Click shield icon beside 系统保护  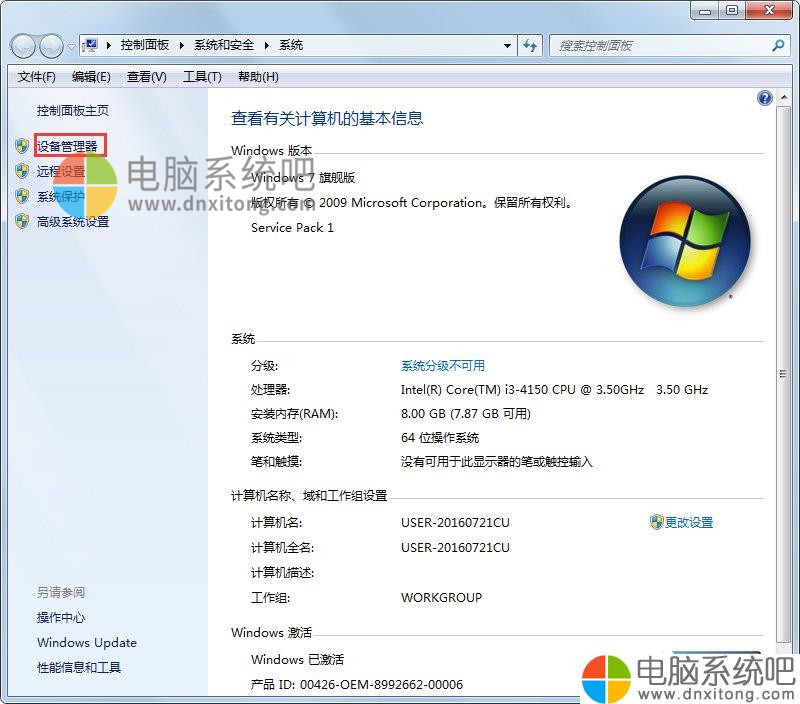22,196
